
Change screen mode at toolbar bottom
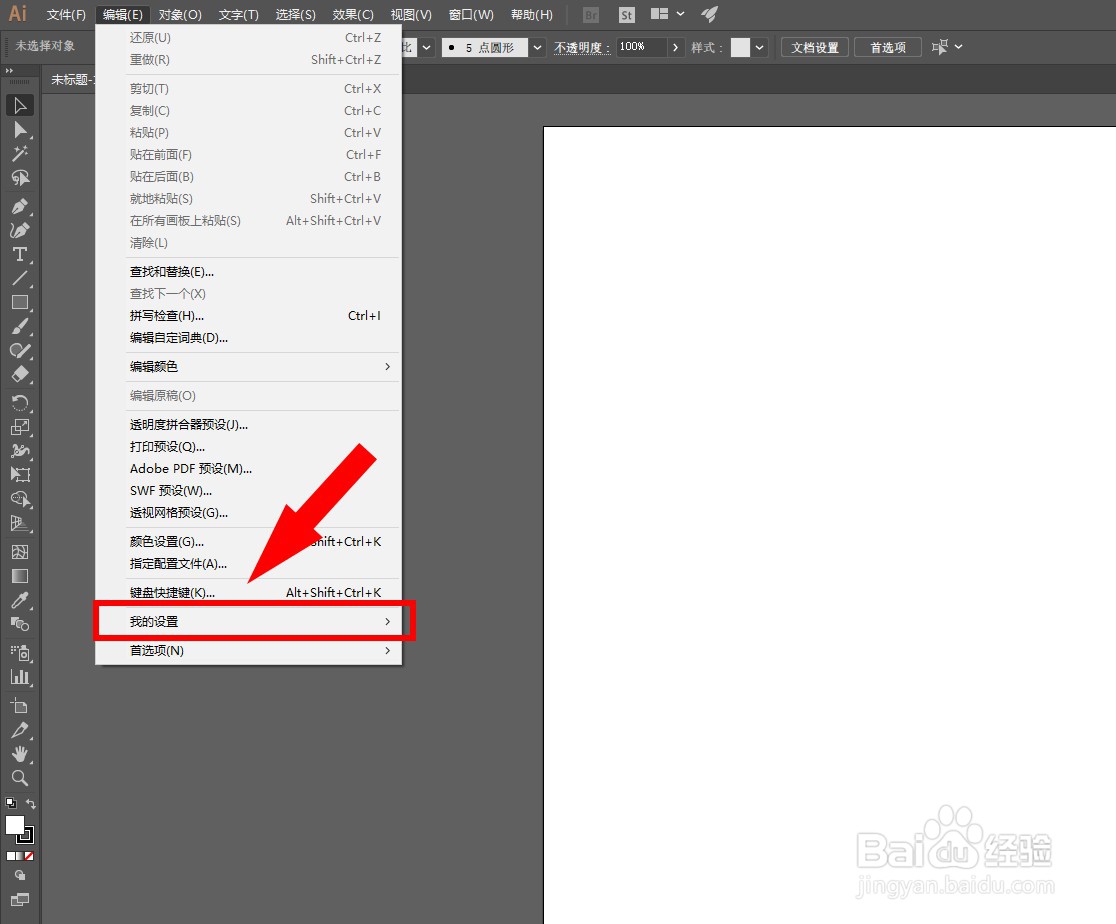(20, 900)
